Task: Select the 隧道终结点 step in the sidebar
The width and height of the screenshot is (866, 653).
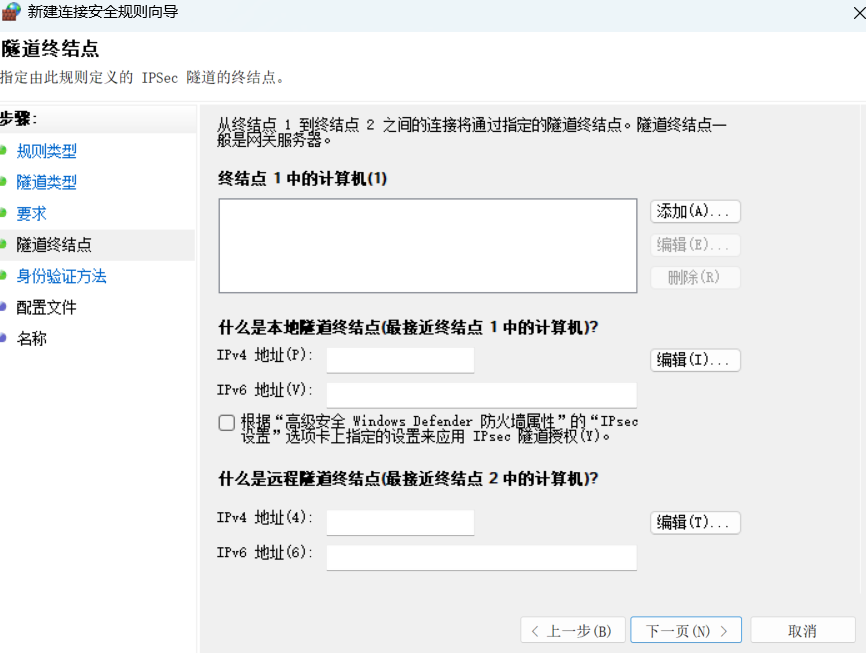Action: [54, 245]
